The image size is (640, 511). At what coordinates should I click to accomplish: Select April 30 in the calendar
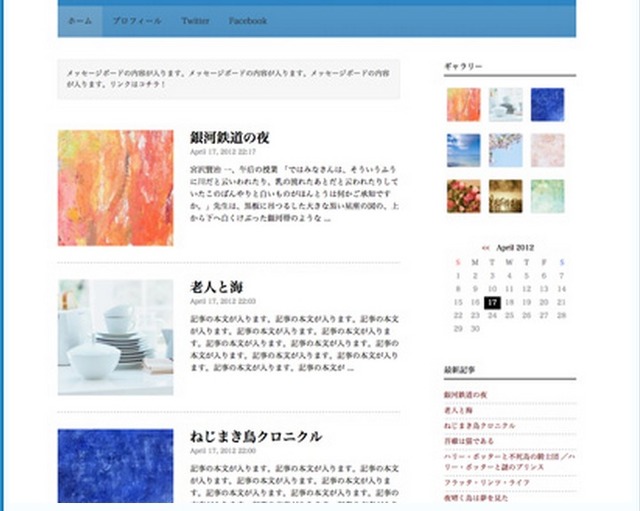tap(475, 329)
